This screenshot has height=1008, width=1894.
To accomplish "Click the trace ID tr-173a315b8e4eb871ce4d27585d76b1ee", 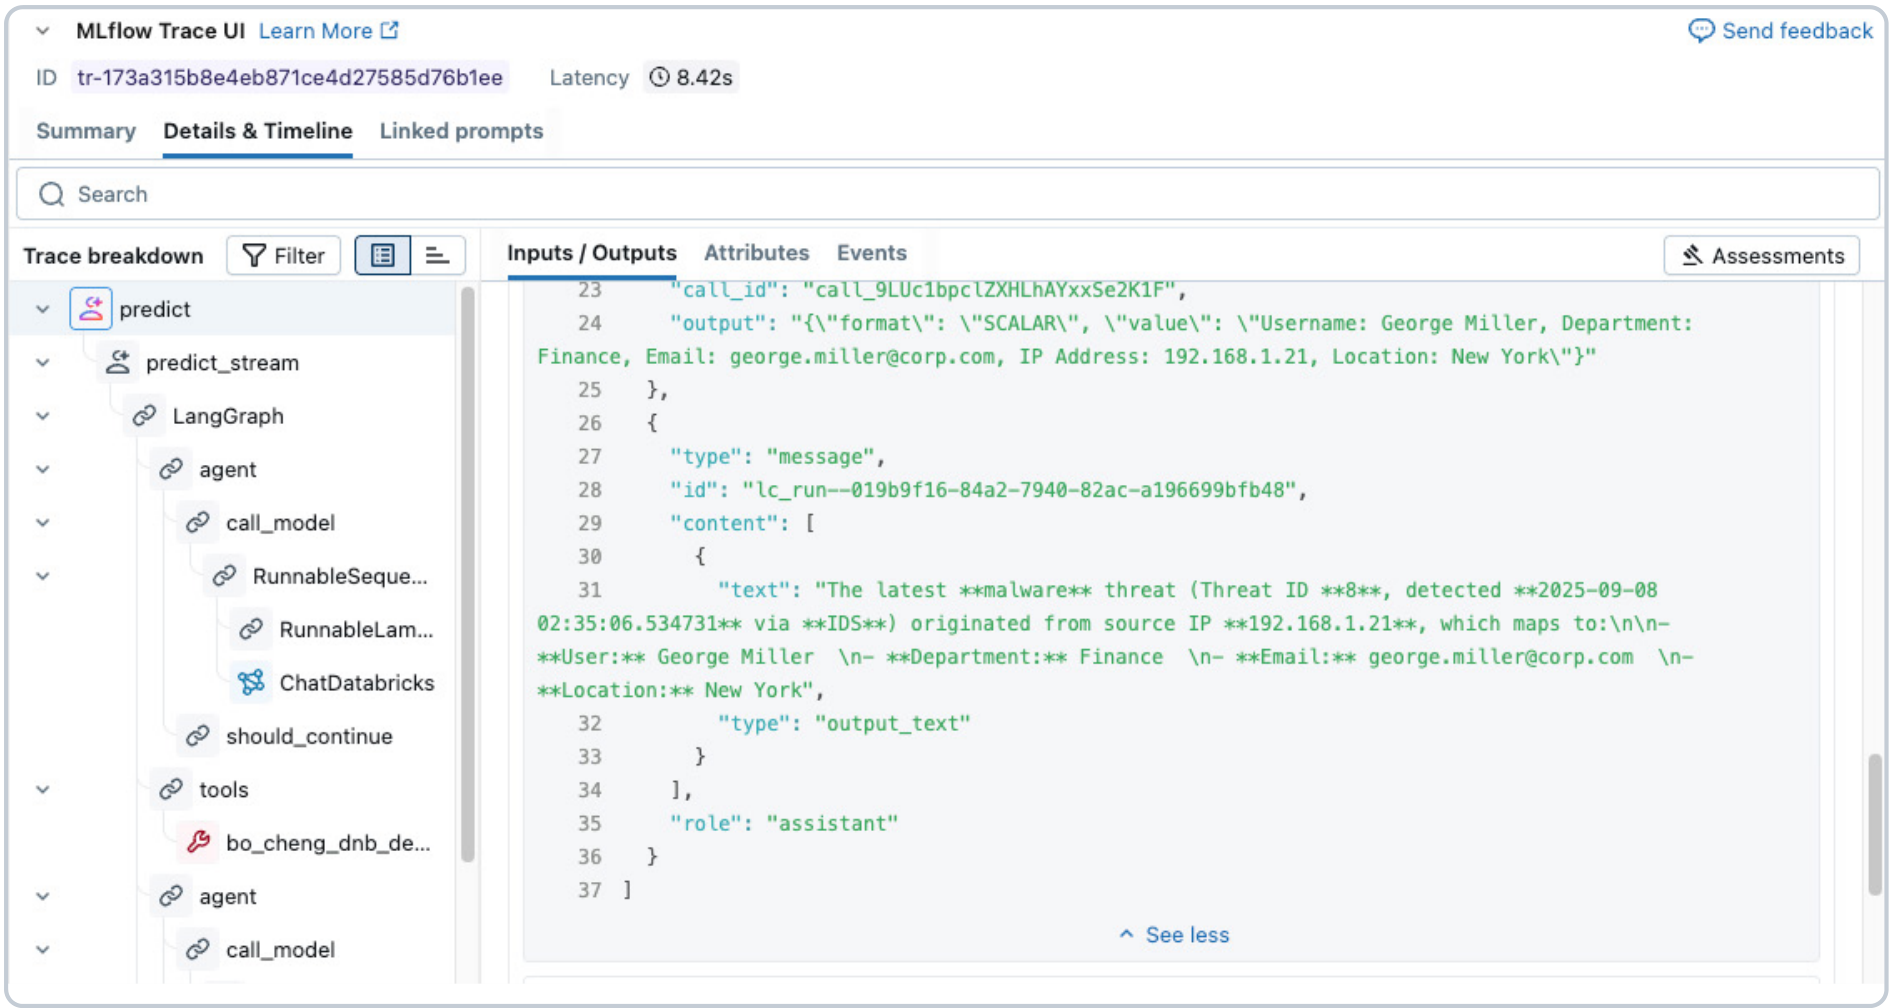I will [290, 77].
